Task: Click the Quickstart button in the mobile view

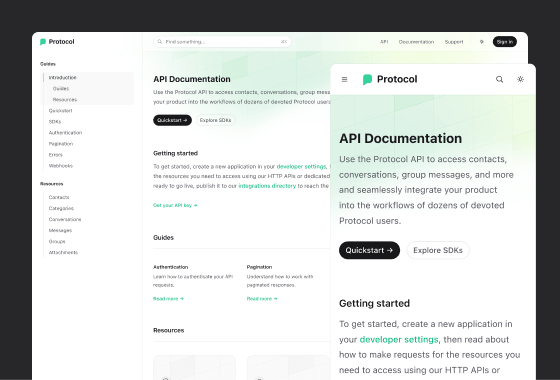Action: [369, 250]
